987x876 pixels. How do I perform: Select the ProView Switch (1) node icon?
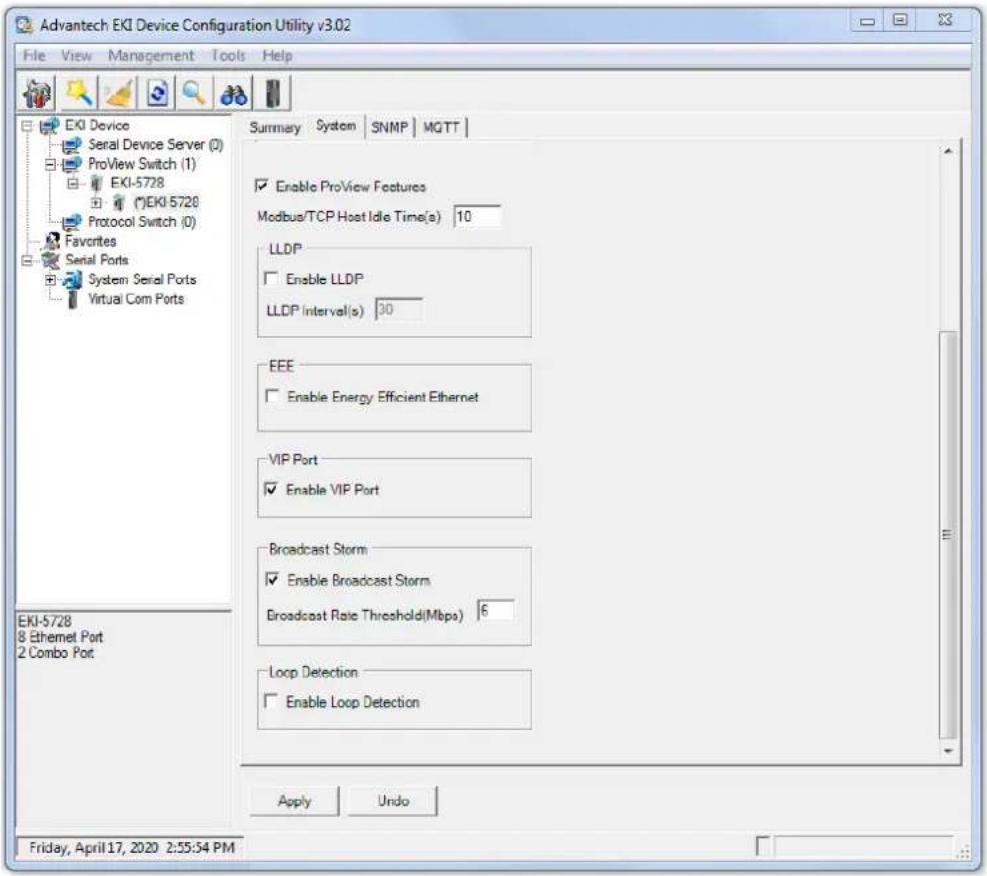click(x=72, y=164)
